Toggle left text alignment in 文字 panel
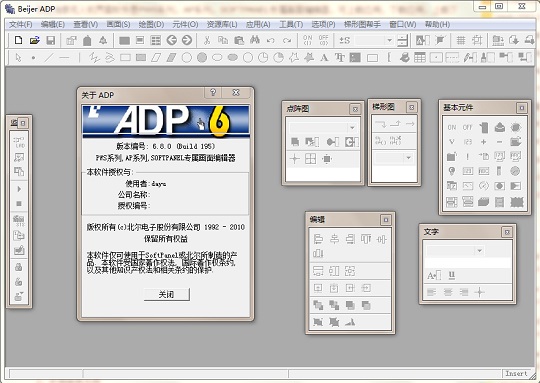The image size is (540, 383). tap(432, 292)
